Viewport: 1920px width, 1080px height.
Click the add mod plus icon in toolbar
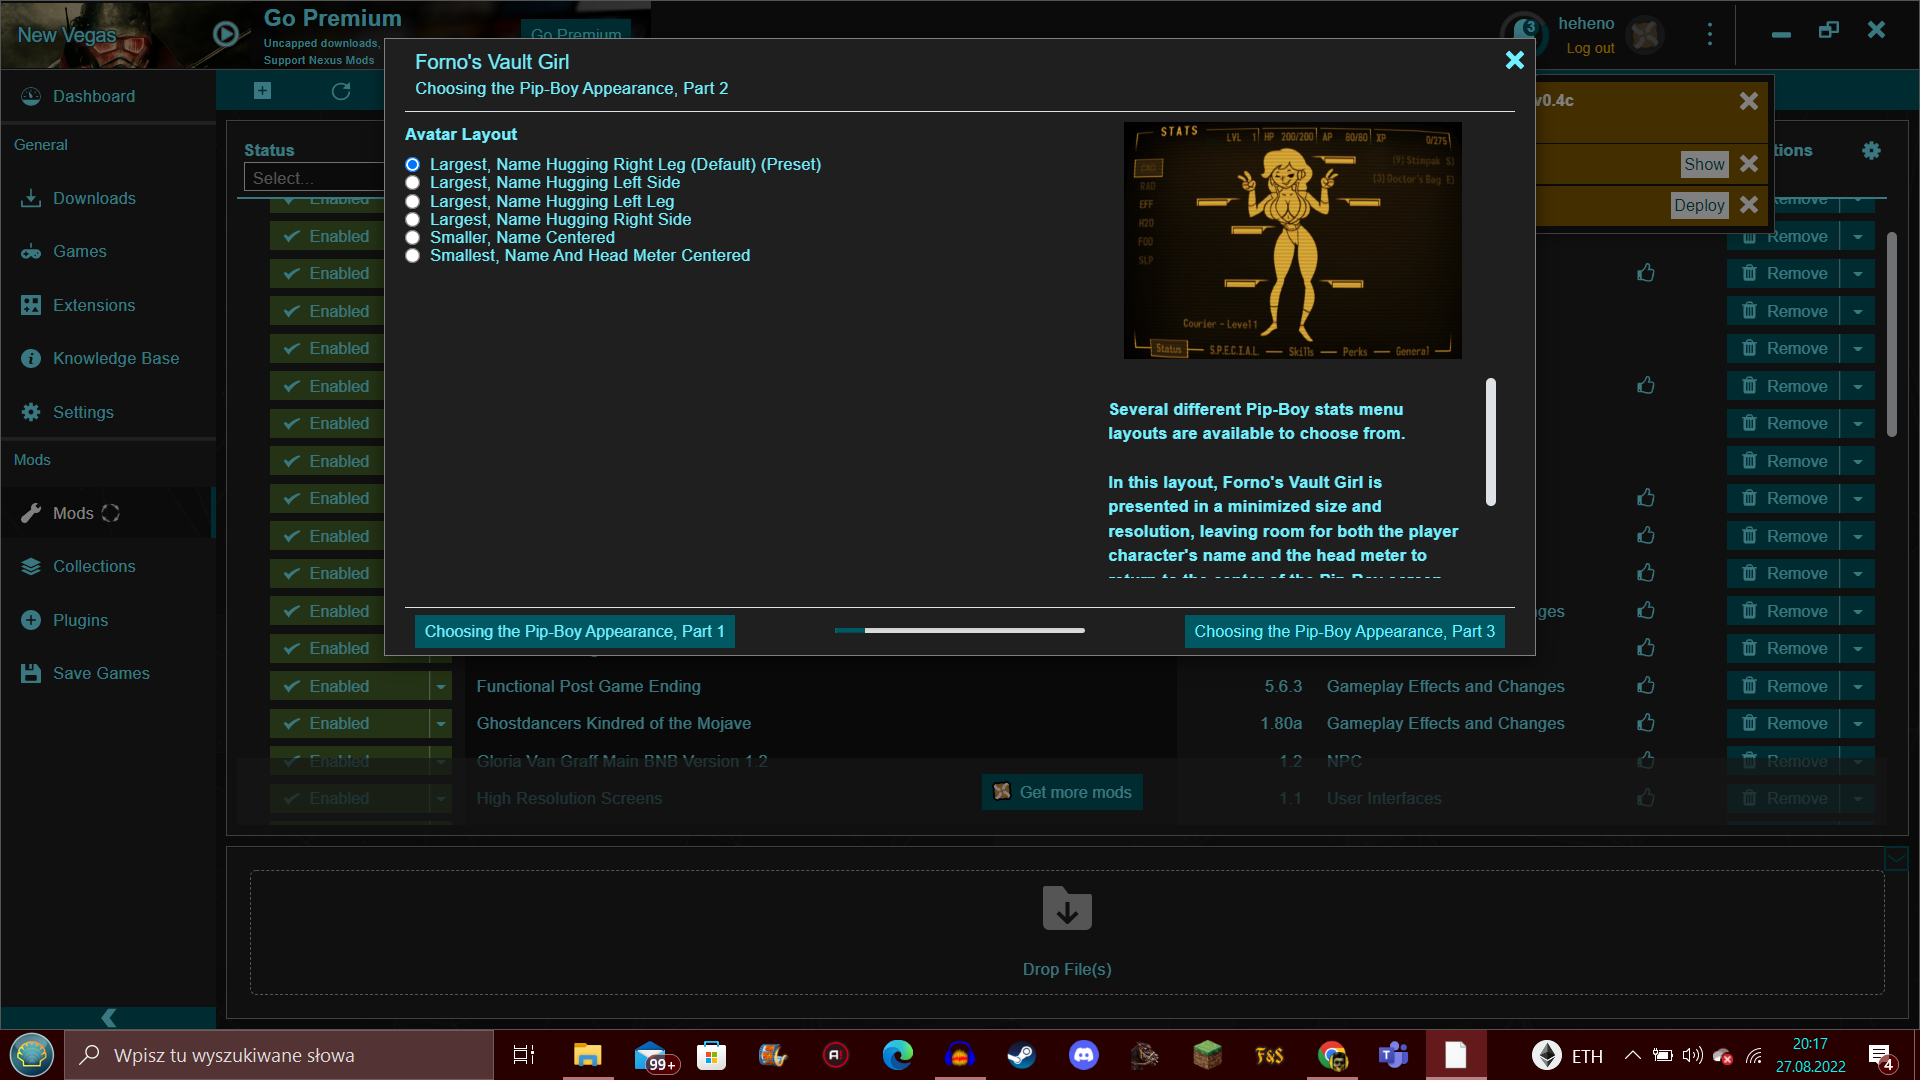pyautogui.click(x=262, y=91)
